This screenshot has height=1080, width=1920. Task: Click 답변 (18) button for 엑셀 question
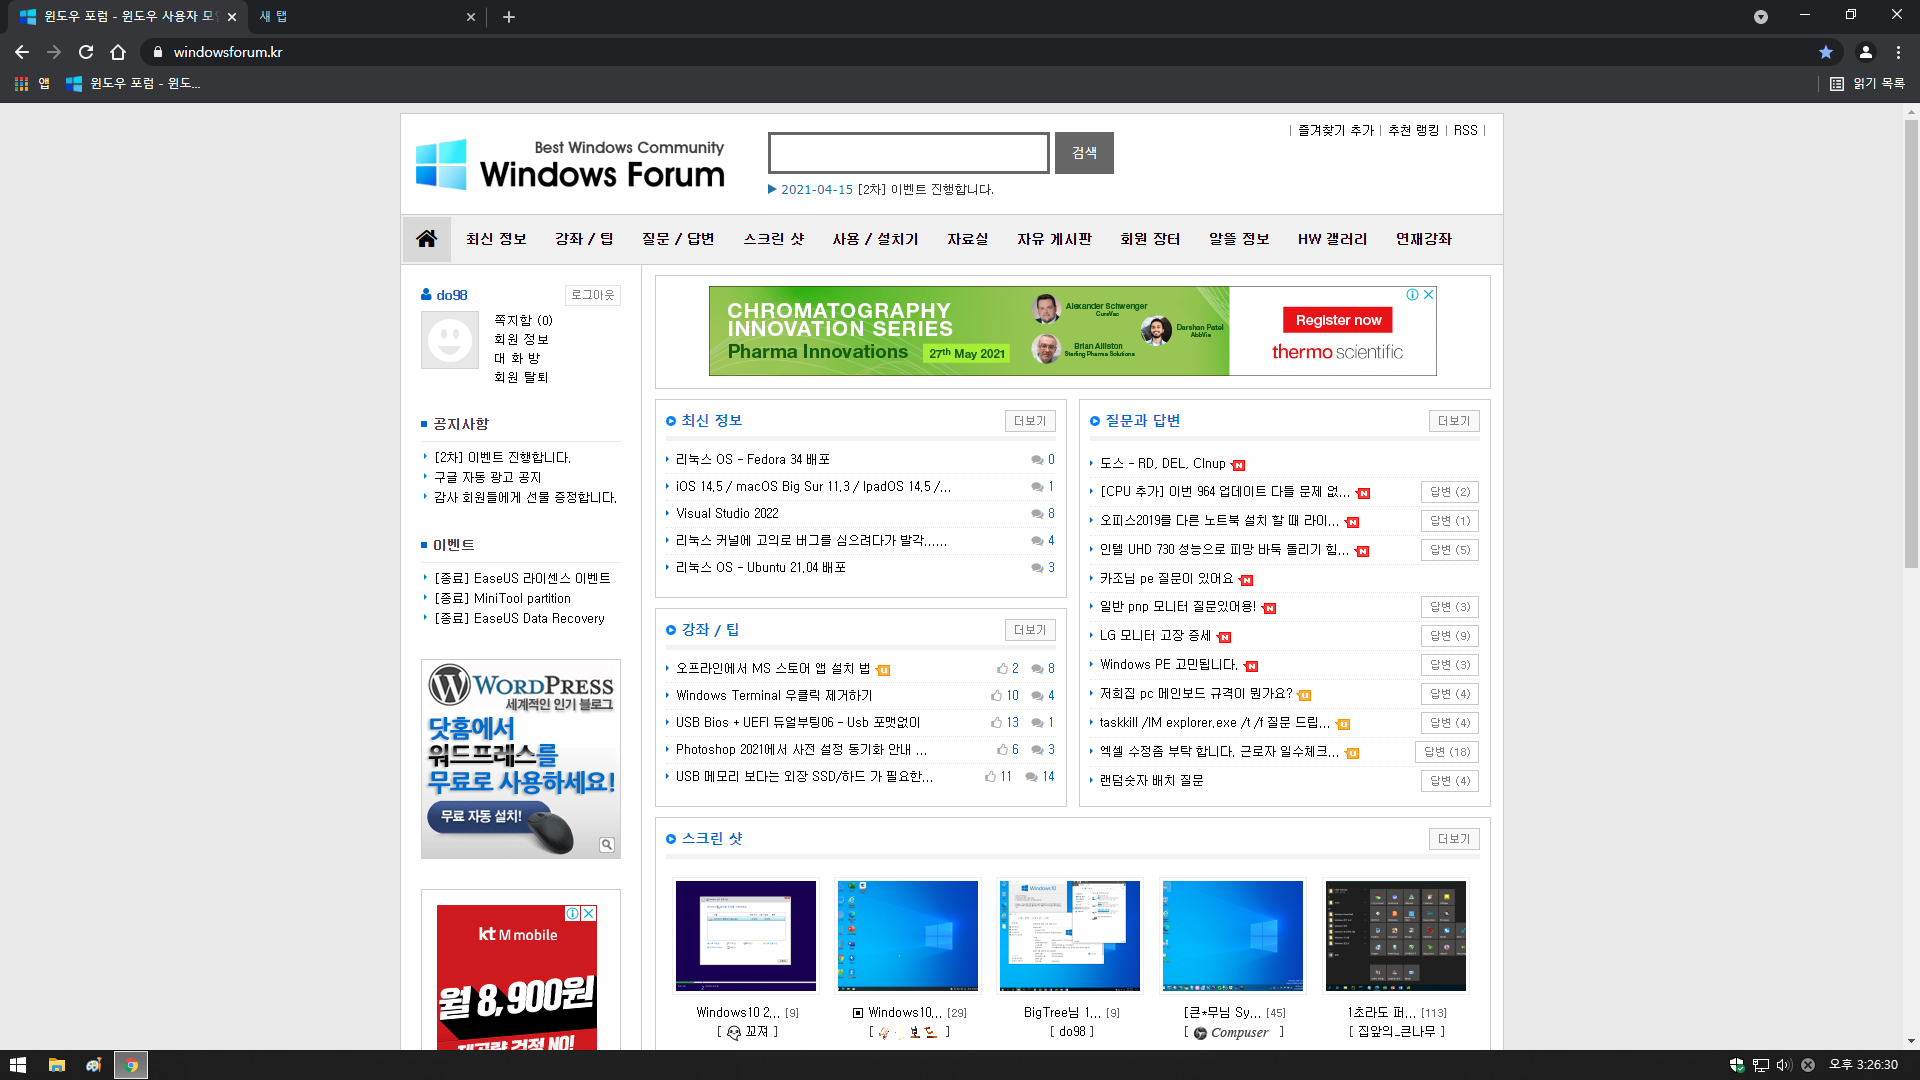tap(1447, 752)
